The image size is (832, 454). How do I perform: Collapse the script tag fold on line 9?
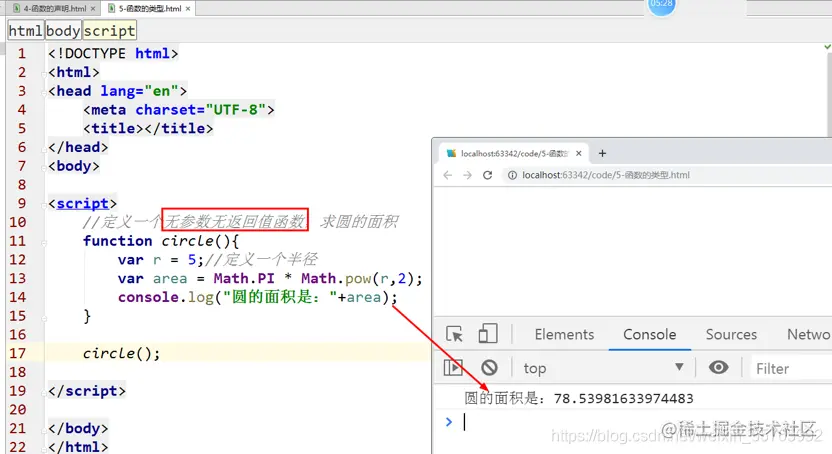44,204
